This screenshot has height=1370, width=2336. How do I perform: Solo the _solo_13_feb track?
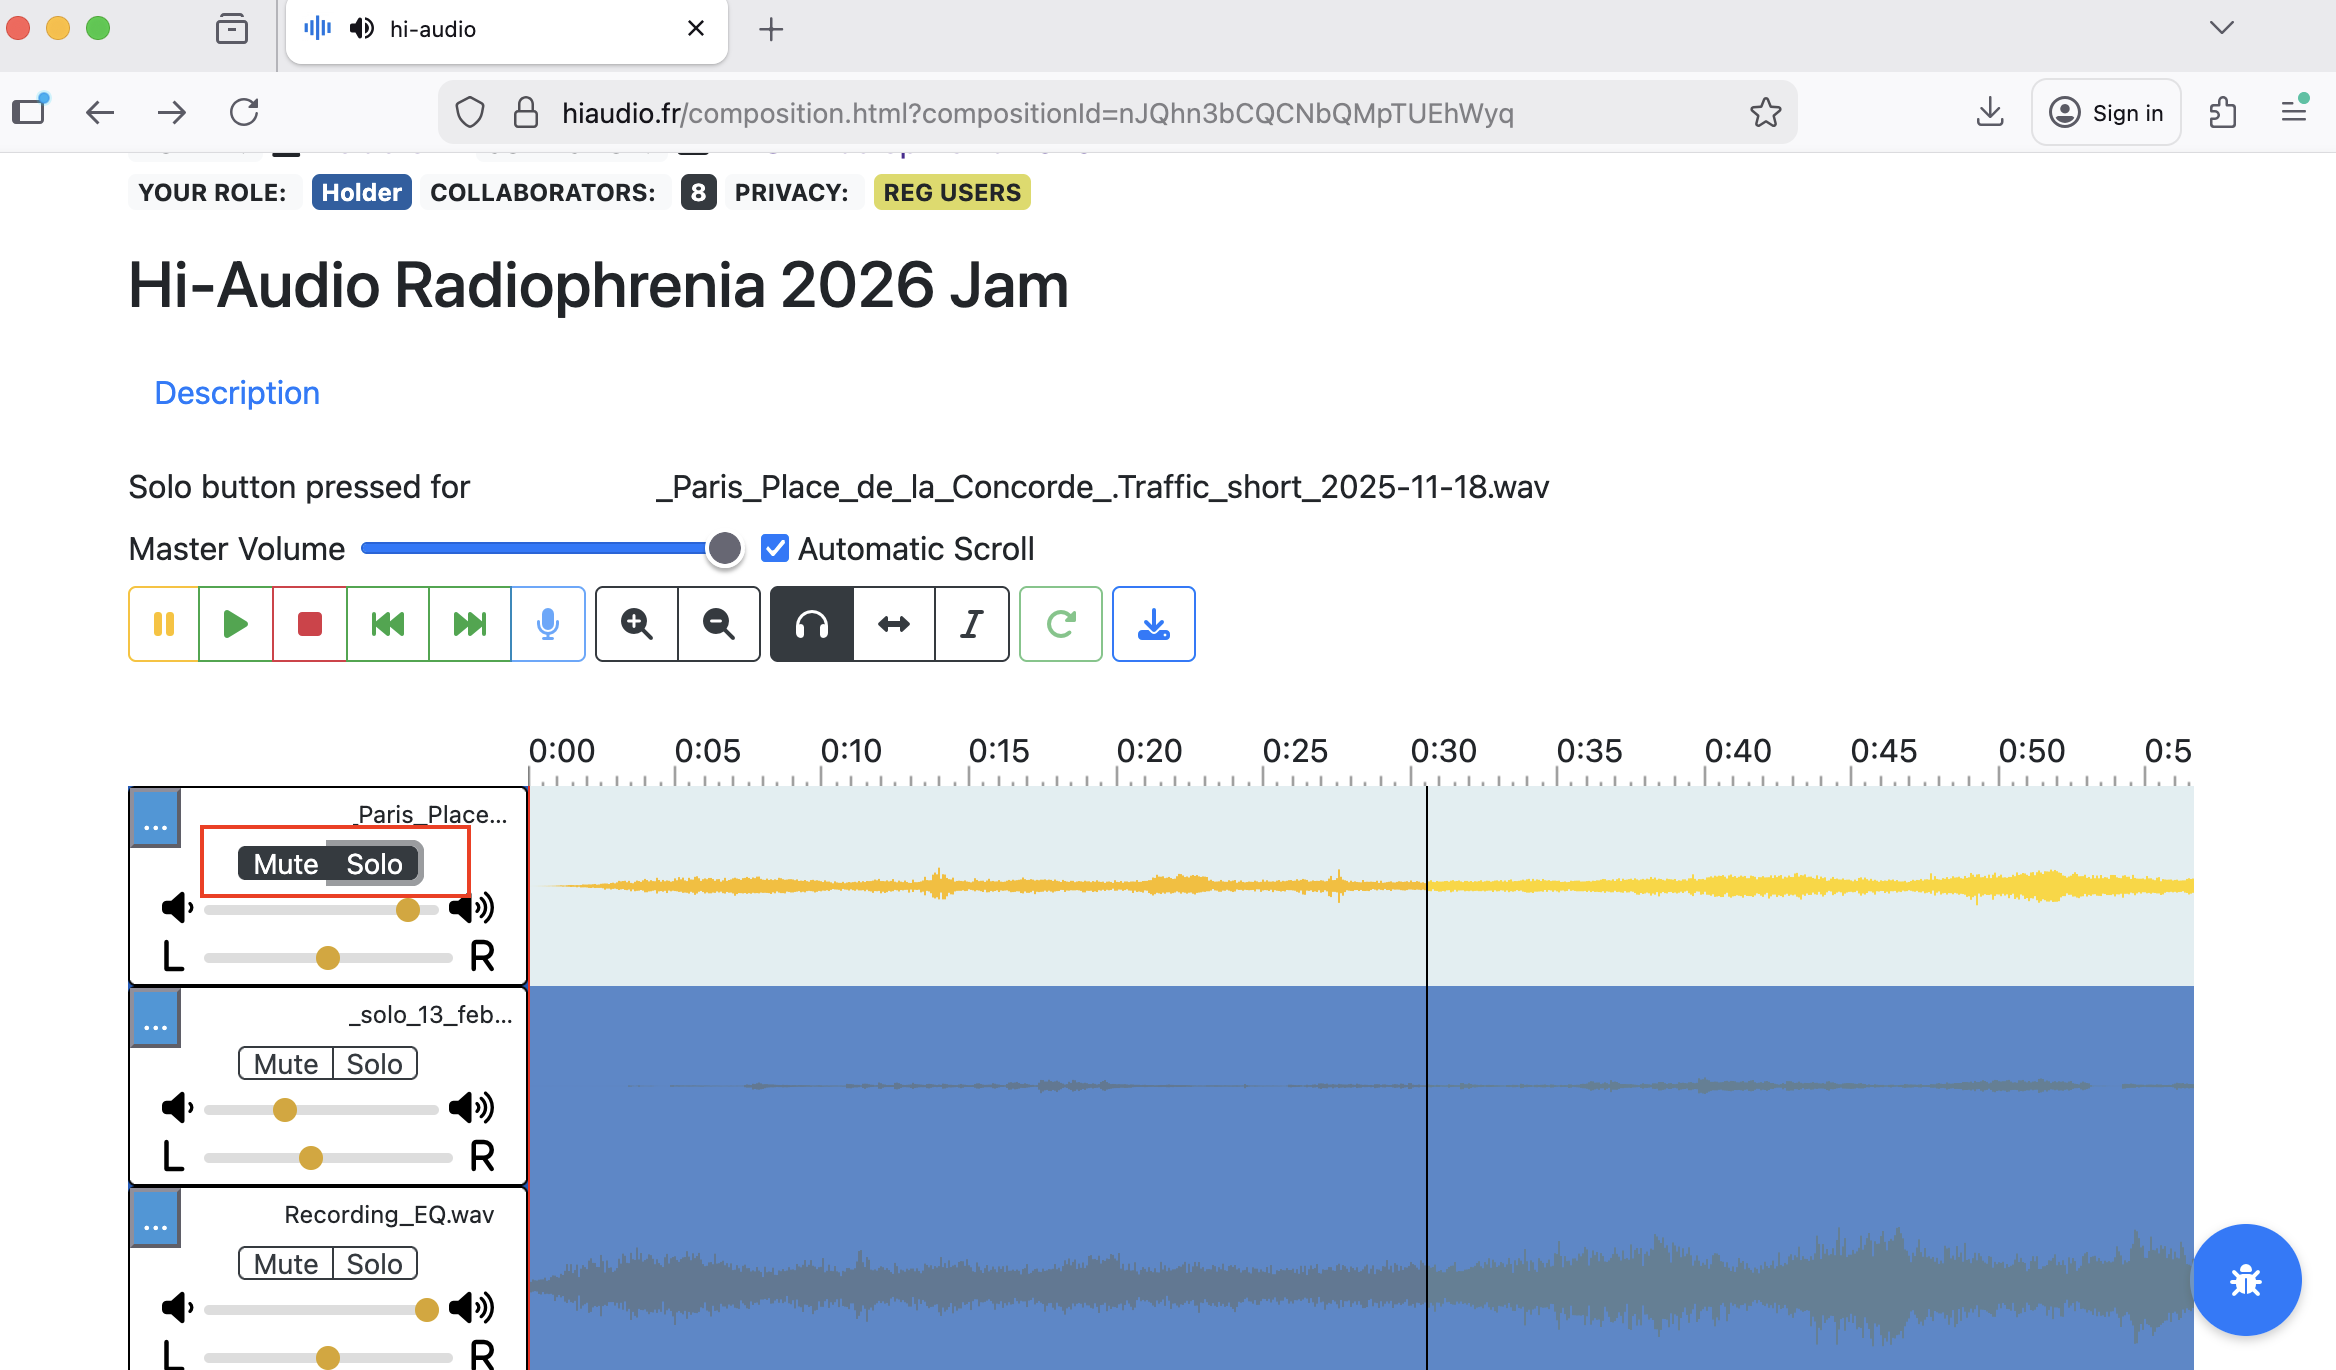pos(375,1064)
